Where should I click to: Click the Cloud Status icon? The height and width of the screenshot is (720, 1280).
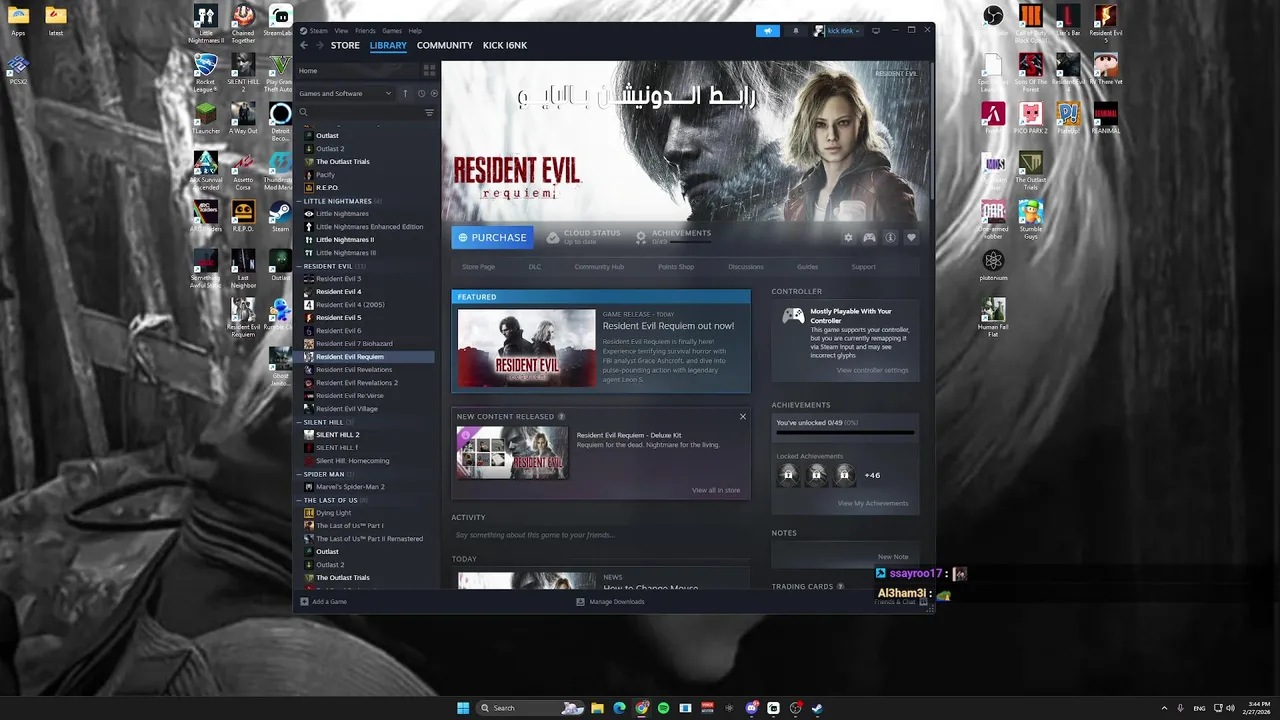click(x=553, y=237)
